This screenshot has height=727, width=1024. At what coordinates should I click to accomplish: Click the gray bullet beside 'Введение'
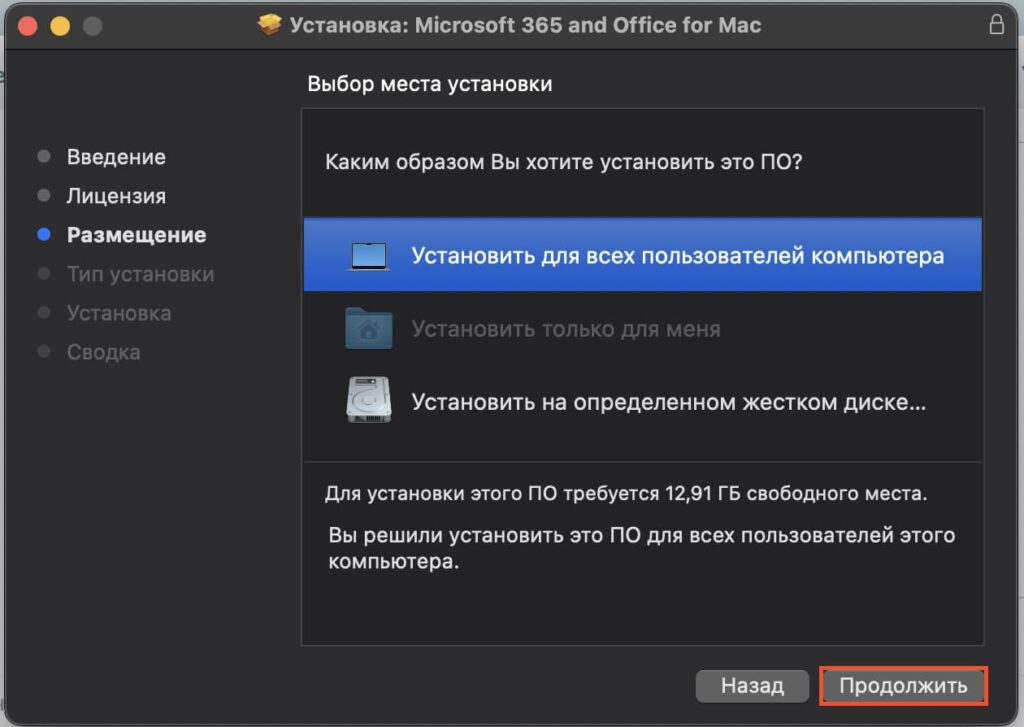click(x=44, y=156)
